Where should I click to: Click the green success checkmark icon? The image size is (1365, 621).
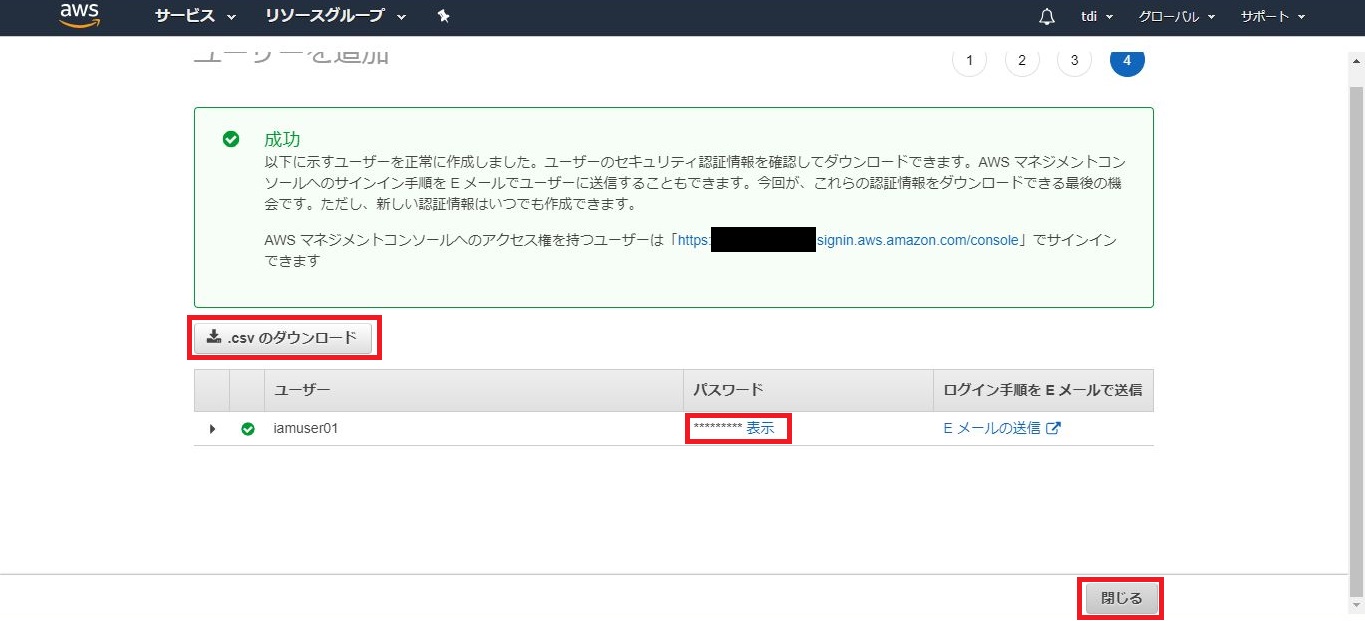231,139
